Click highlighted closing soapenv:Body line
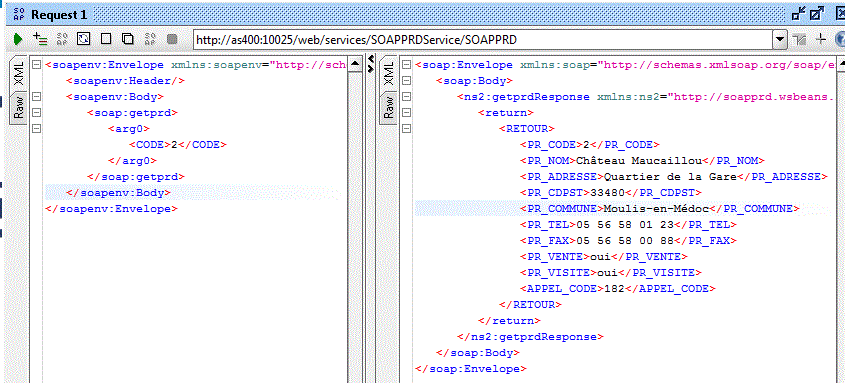The height and width of the screenshot is (383, 845). (x=119, y=192)
